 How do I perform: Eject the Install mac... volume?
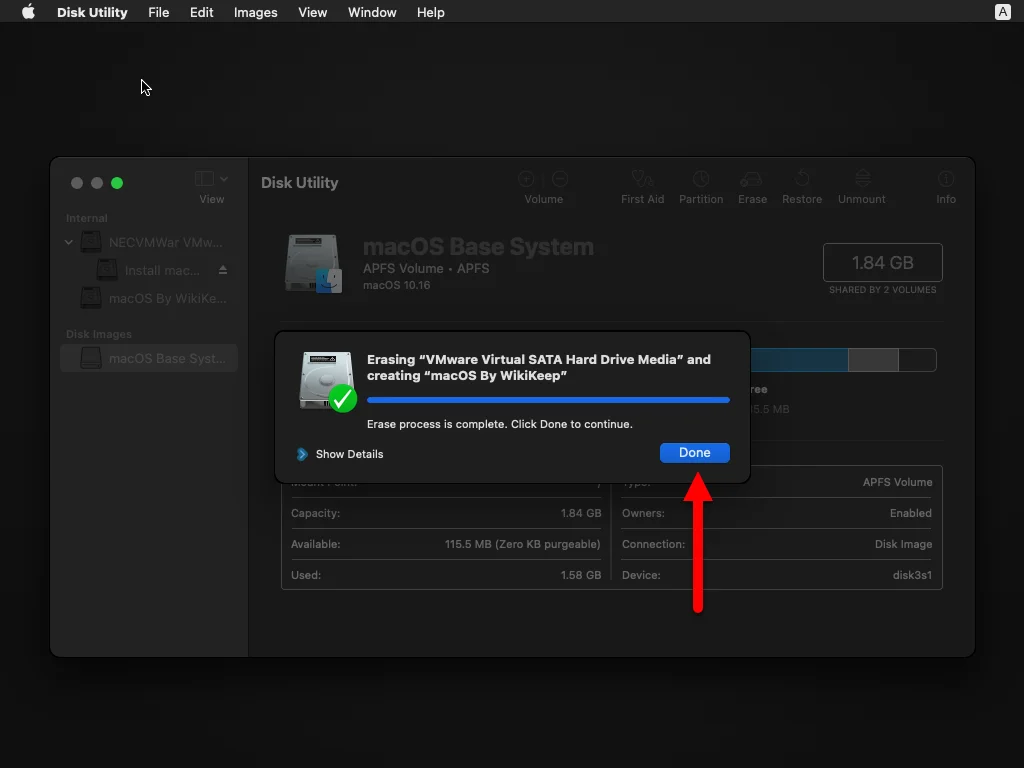223,270
